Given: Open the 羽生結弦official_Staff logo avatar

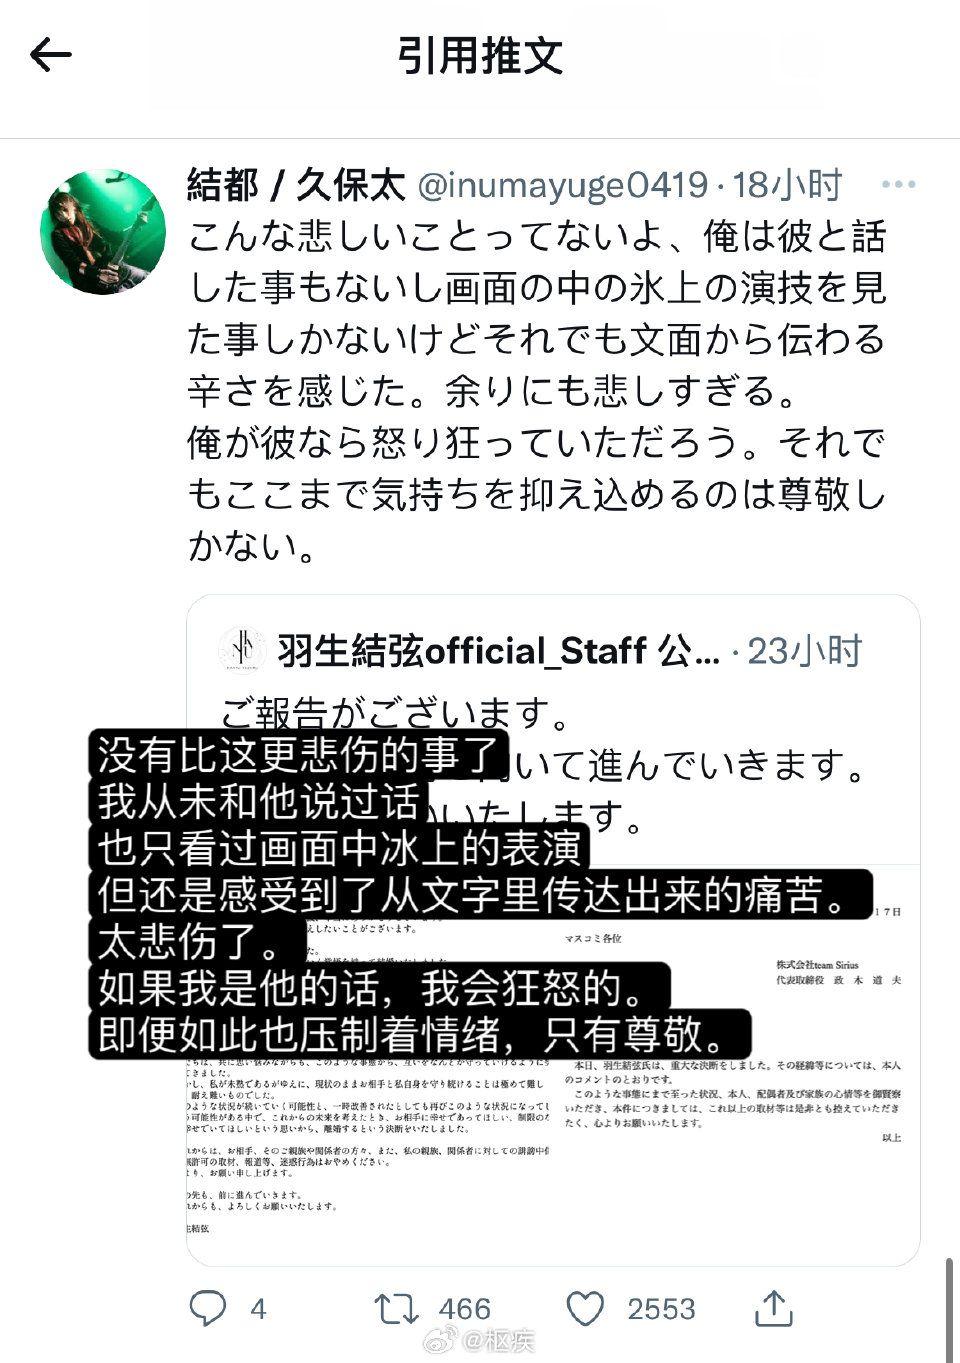Looking at the screenshot, I should point(242,651).
